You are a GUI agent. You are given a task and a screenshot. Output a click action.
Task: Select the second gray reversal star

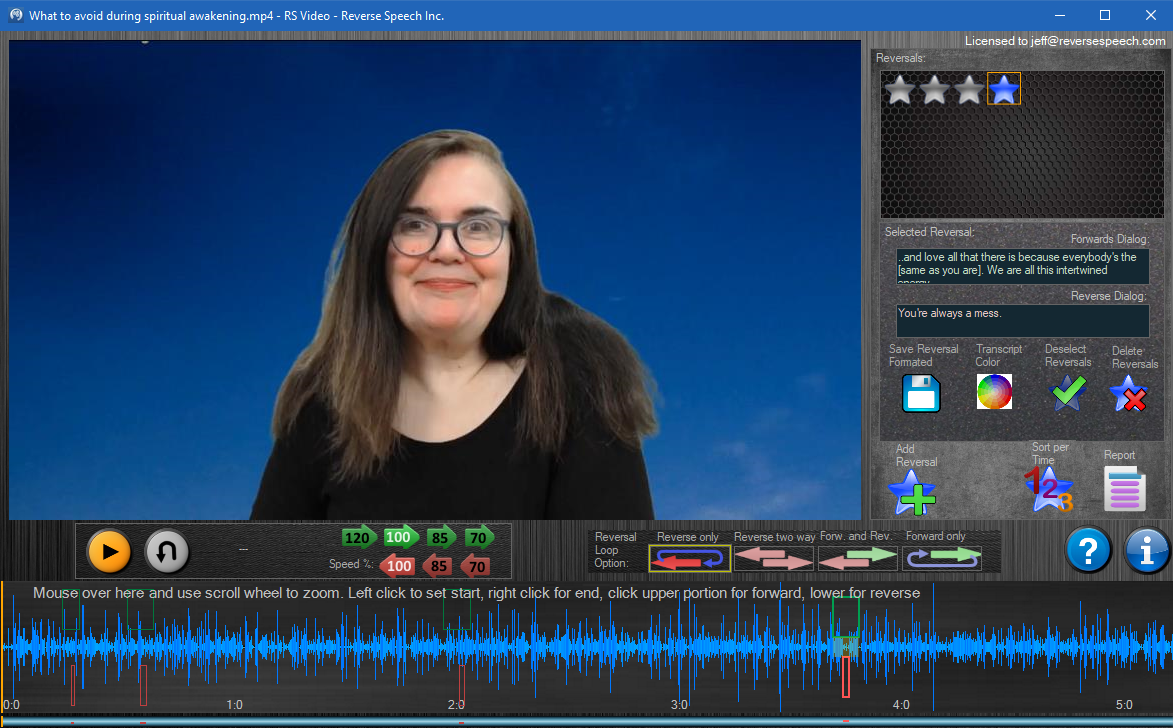[934, 89]
